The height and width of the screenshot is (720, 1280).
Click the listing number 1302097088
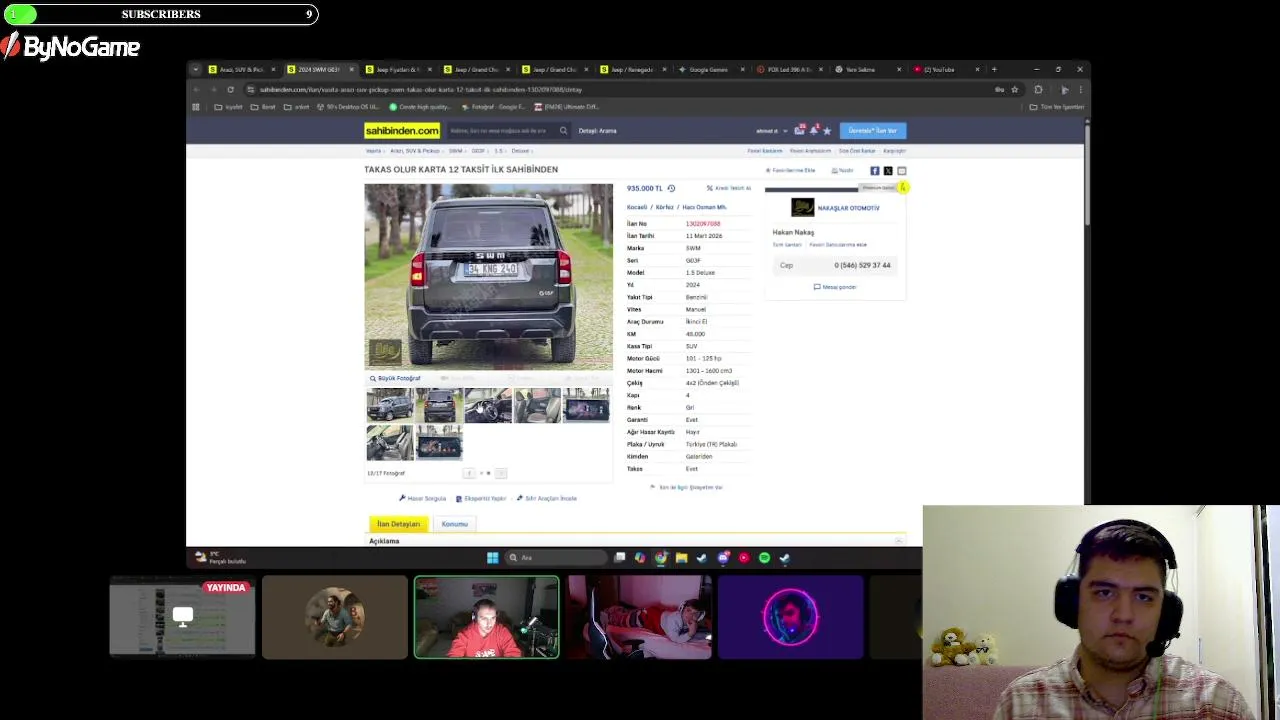coord(703,224)
